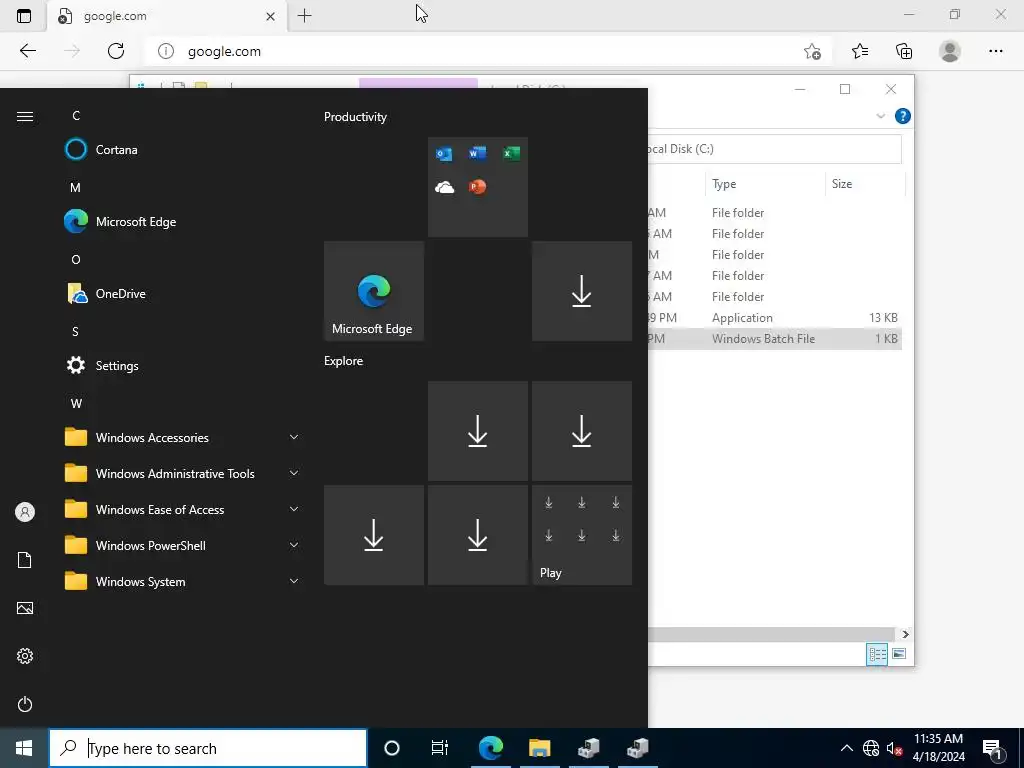The image size is (1024, 768).
Task: Click the PowerPoint icon in the Office tile
Action: coord(477,187)
